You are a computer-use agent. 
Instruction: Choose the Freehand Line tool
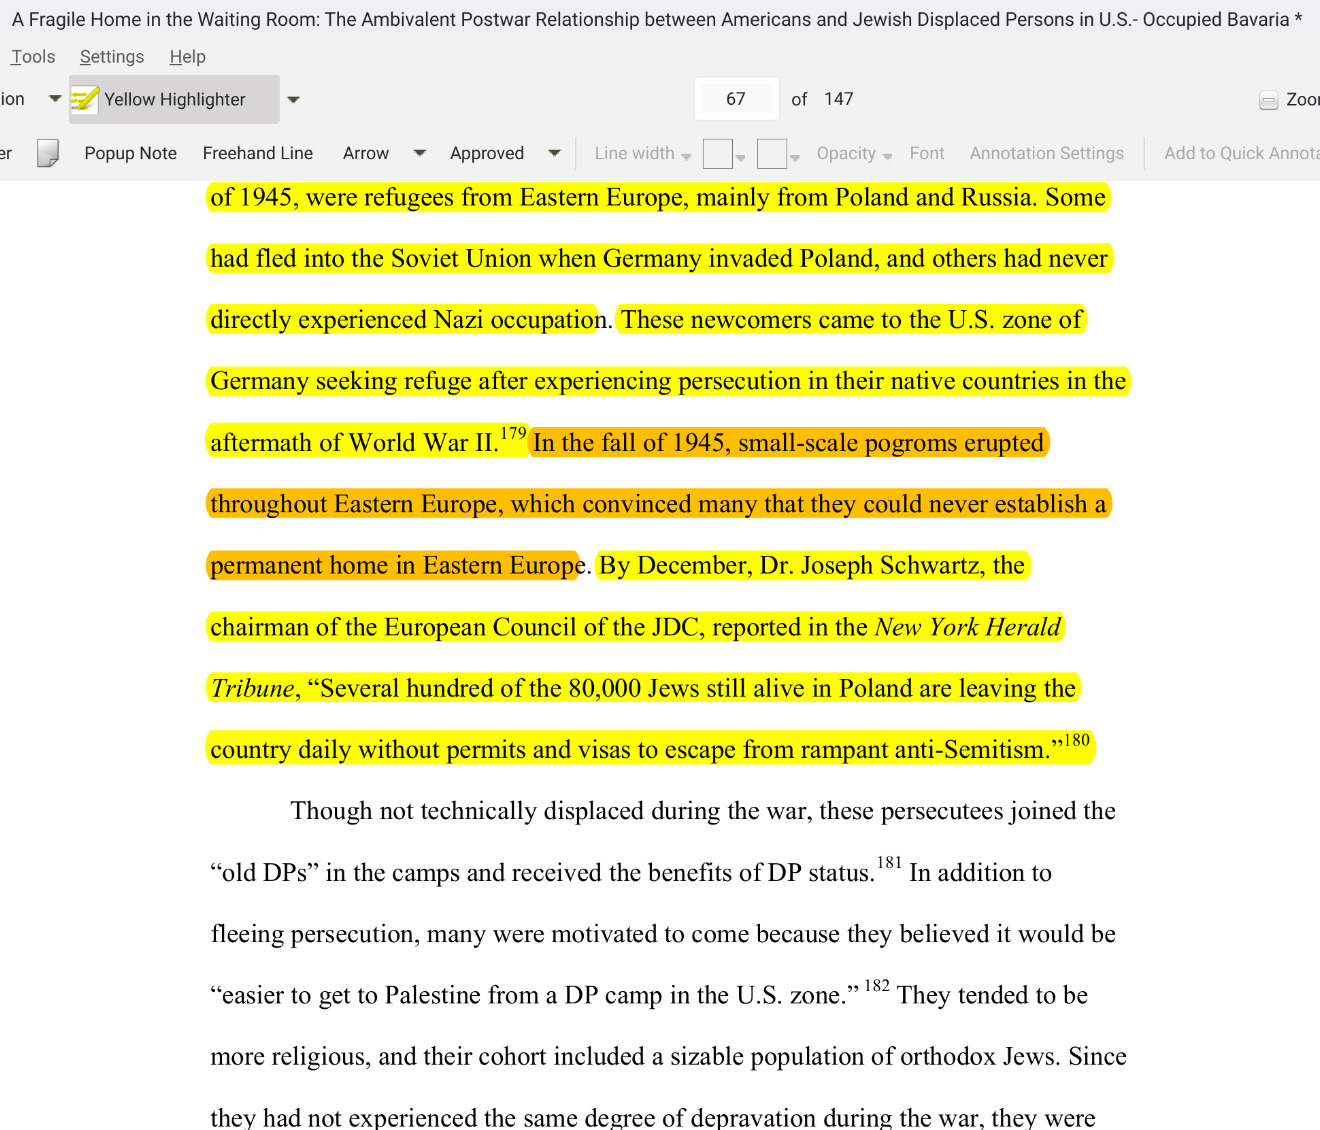[257, 153]
